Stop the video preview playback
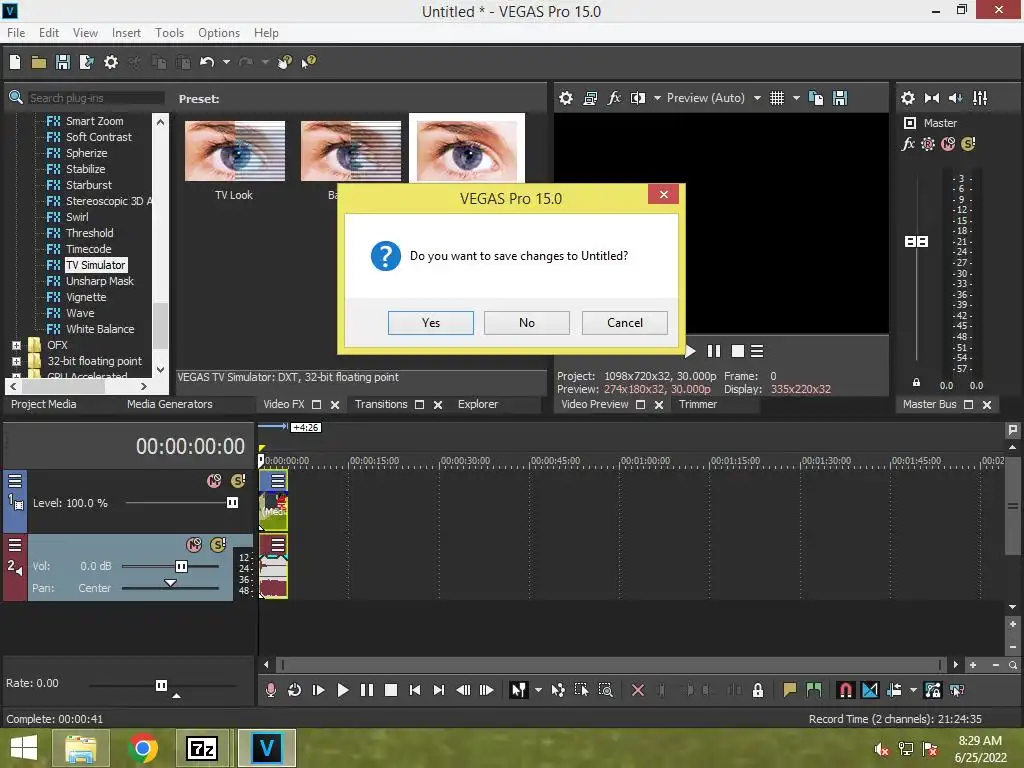 click(737, 351)
